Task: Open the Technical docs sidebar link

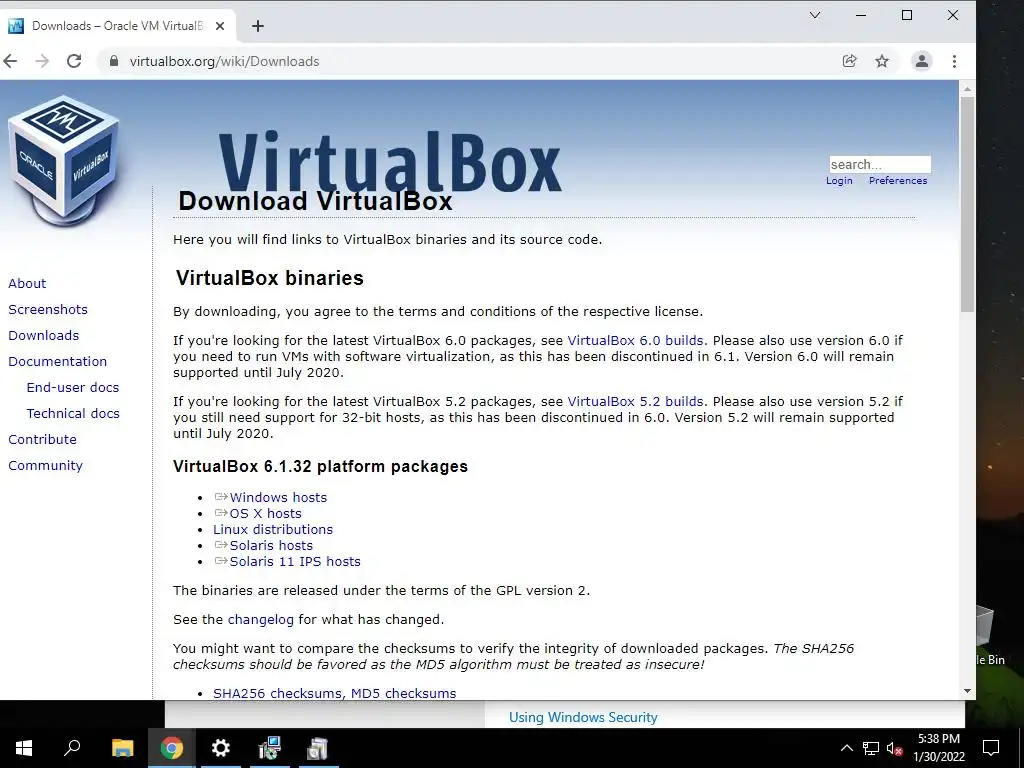Action: (x=73, y=413)
